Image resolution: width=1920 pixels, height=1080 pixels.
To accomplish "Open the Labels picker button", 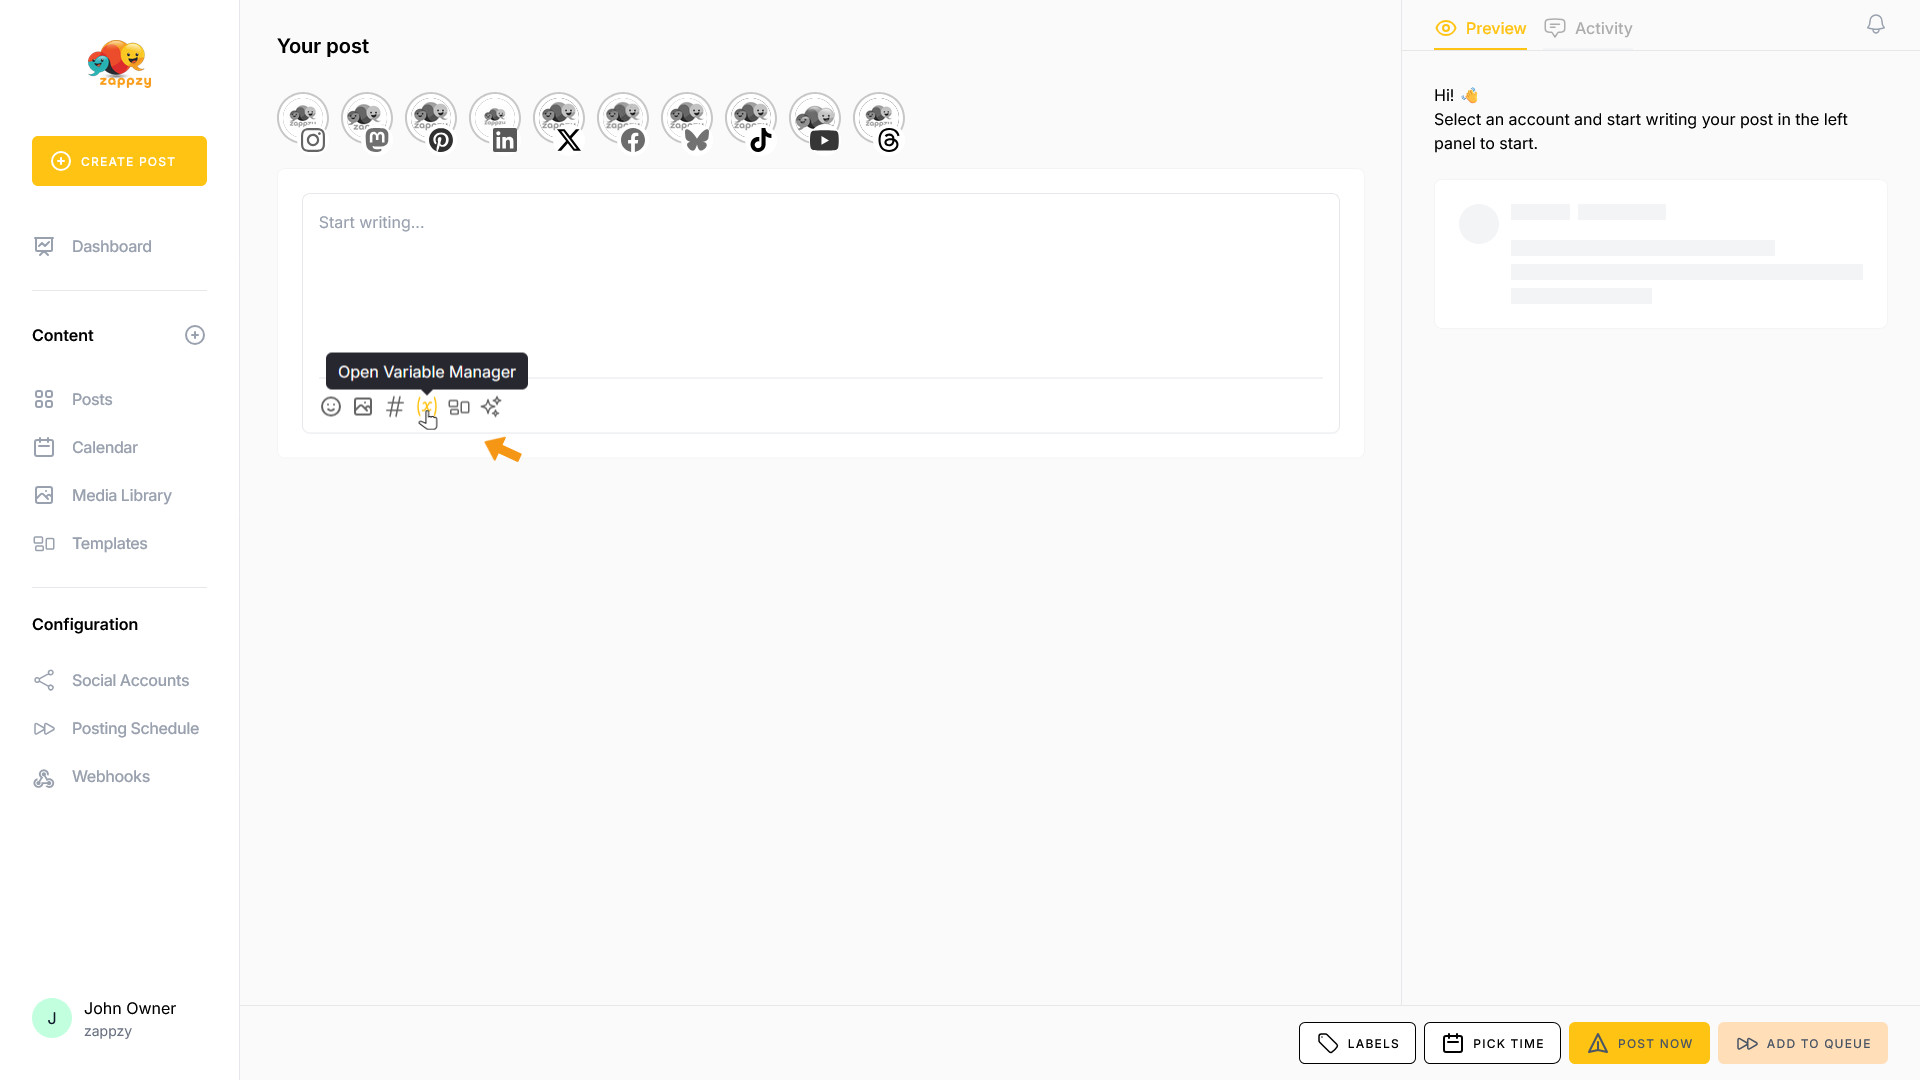I will (x=1357, y=1043).
